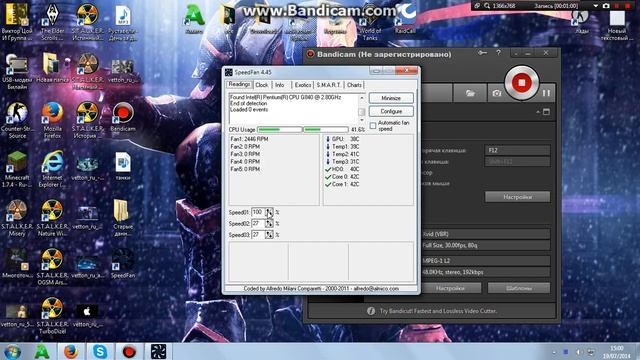Open SpeedFan Configure dialog
Viewport: 640px width, 360px height.
[391, 111]
